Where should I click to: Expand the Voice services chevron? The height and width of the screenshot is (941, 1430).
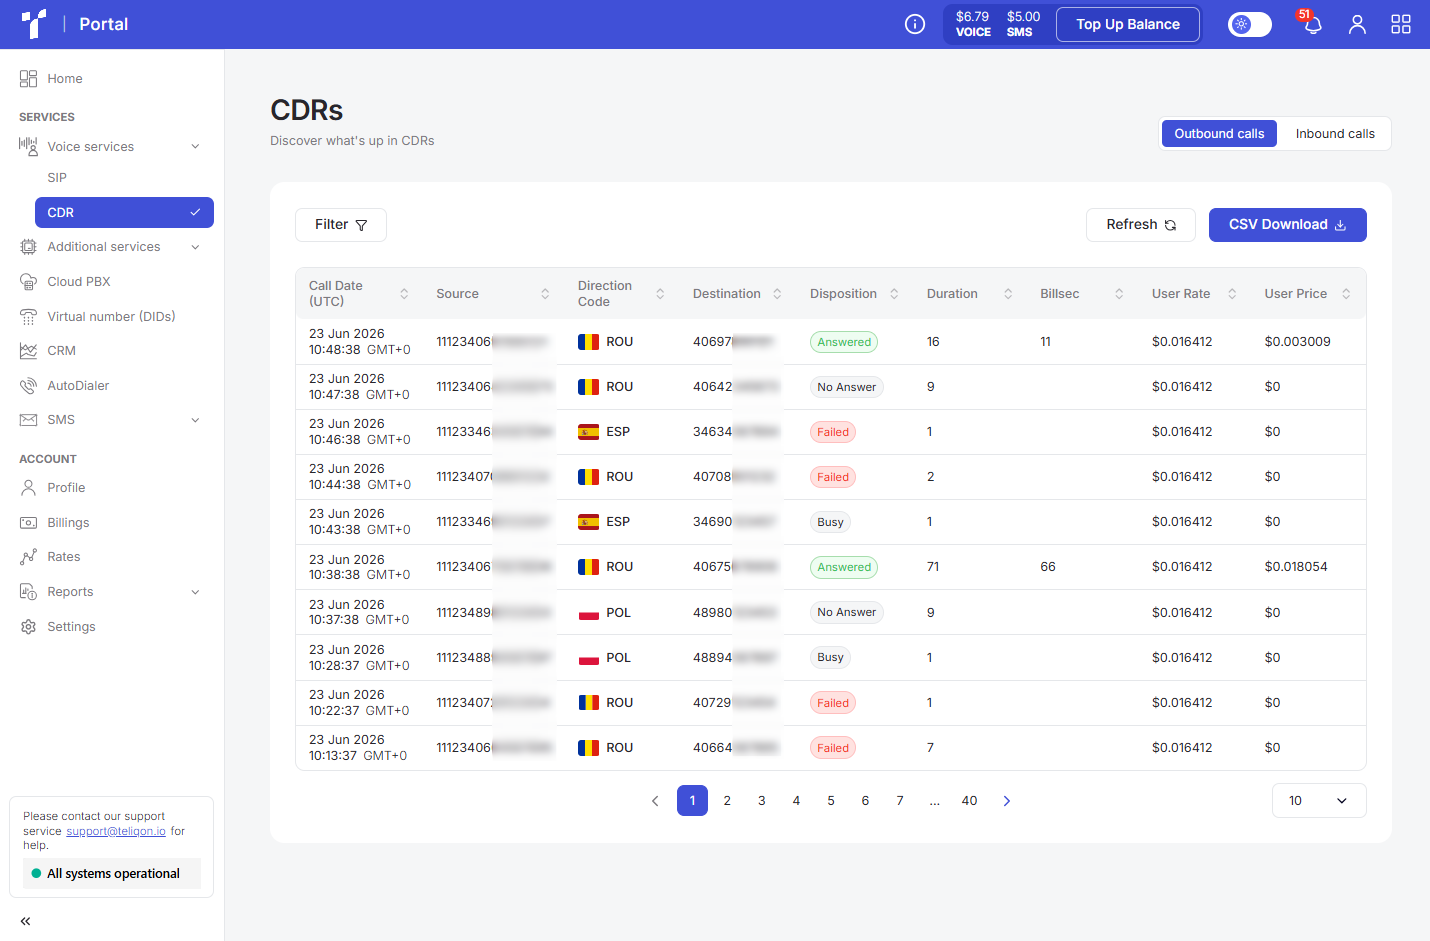pyautogui.click(x=195, y=147)
